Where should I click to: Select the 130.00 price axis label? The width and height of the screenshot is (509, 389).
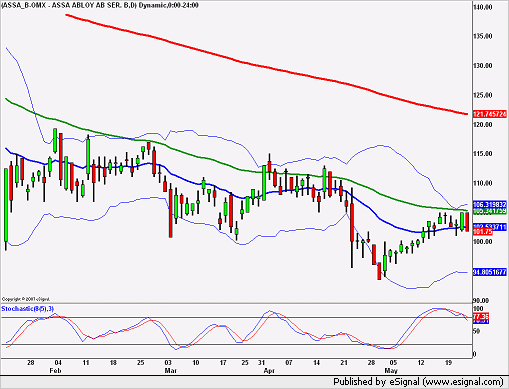point(483,66)
